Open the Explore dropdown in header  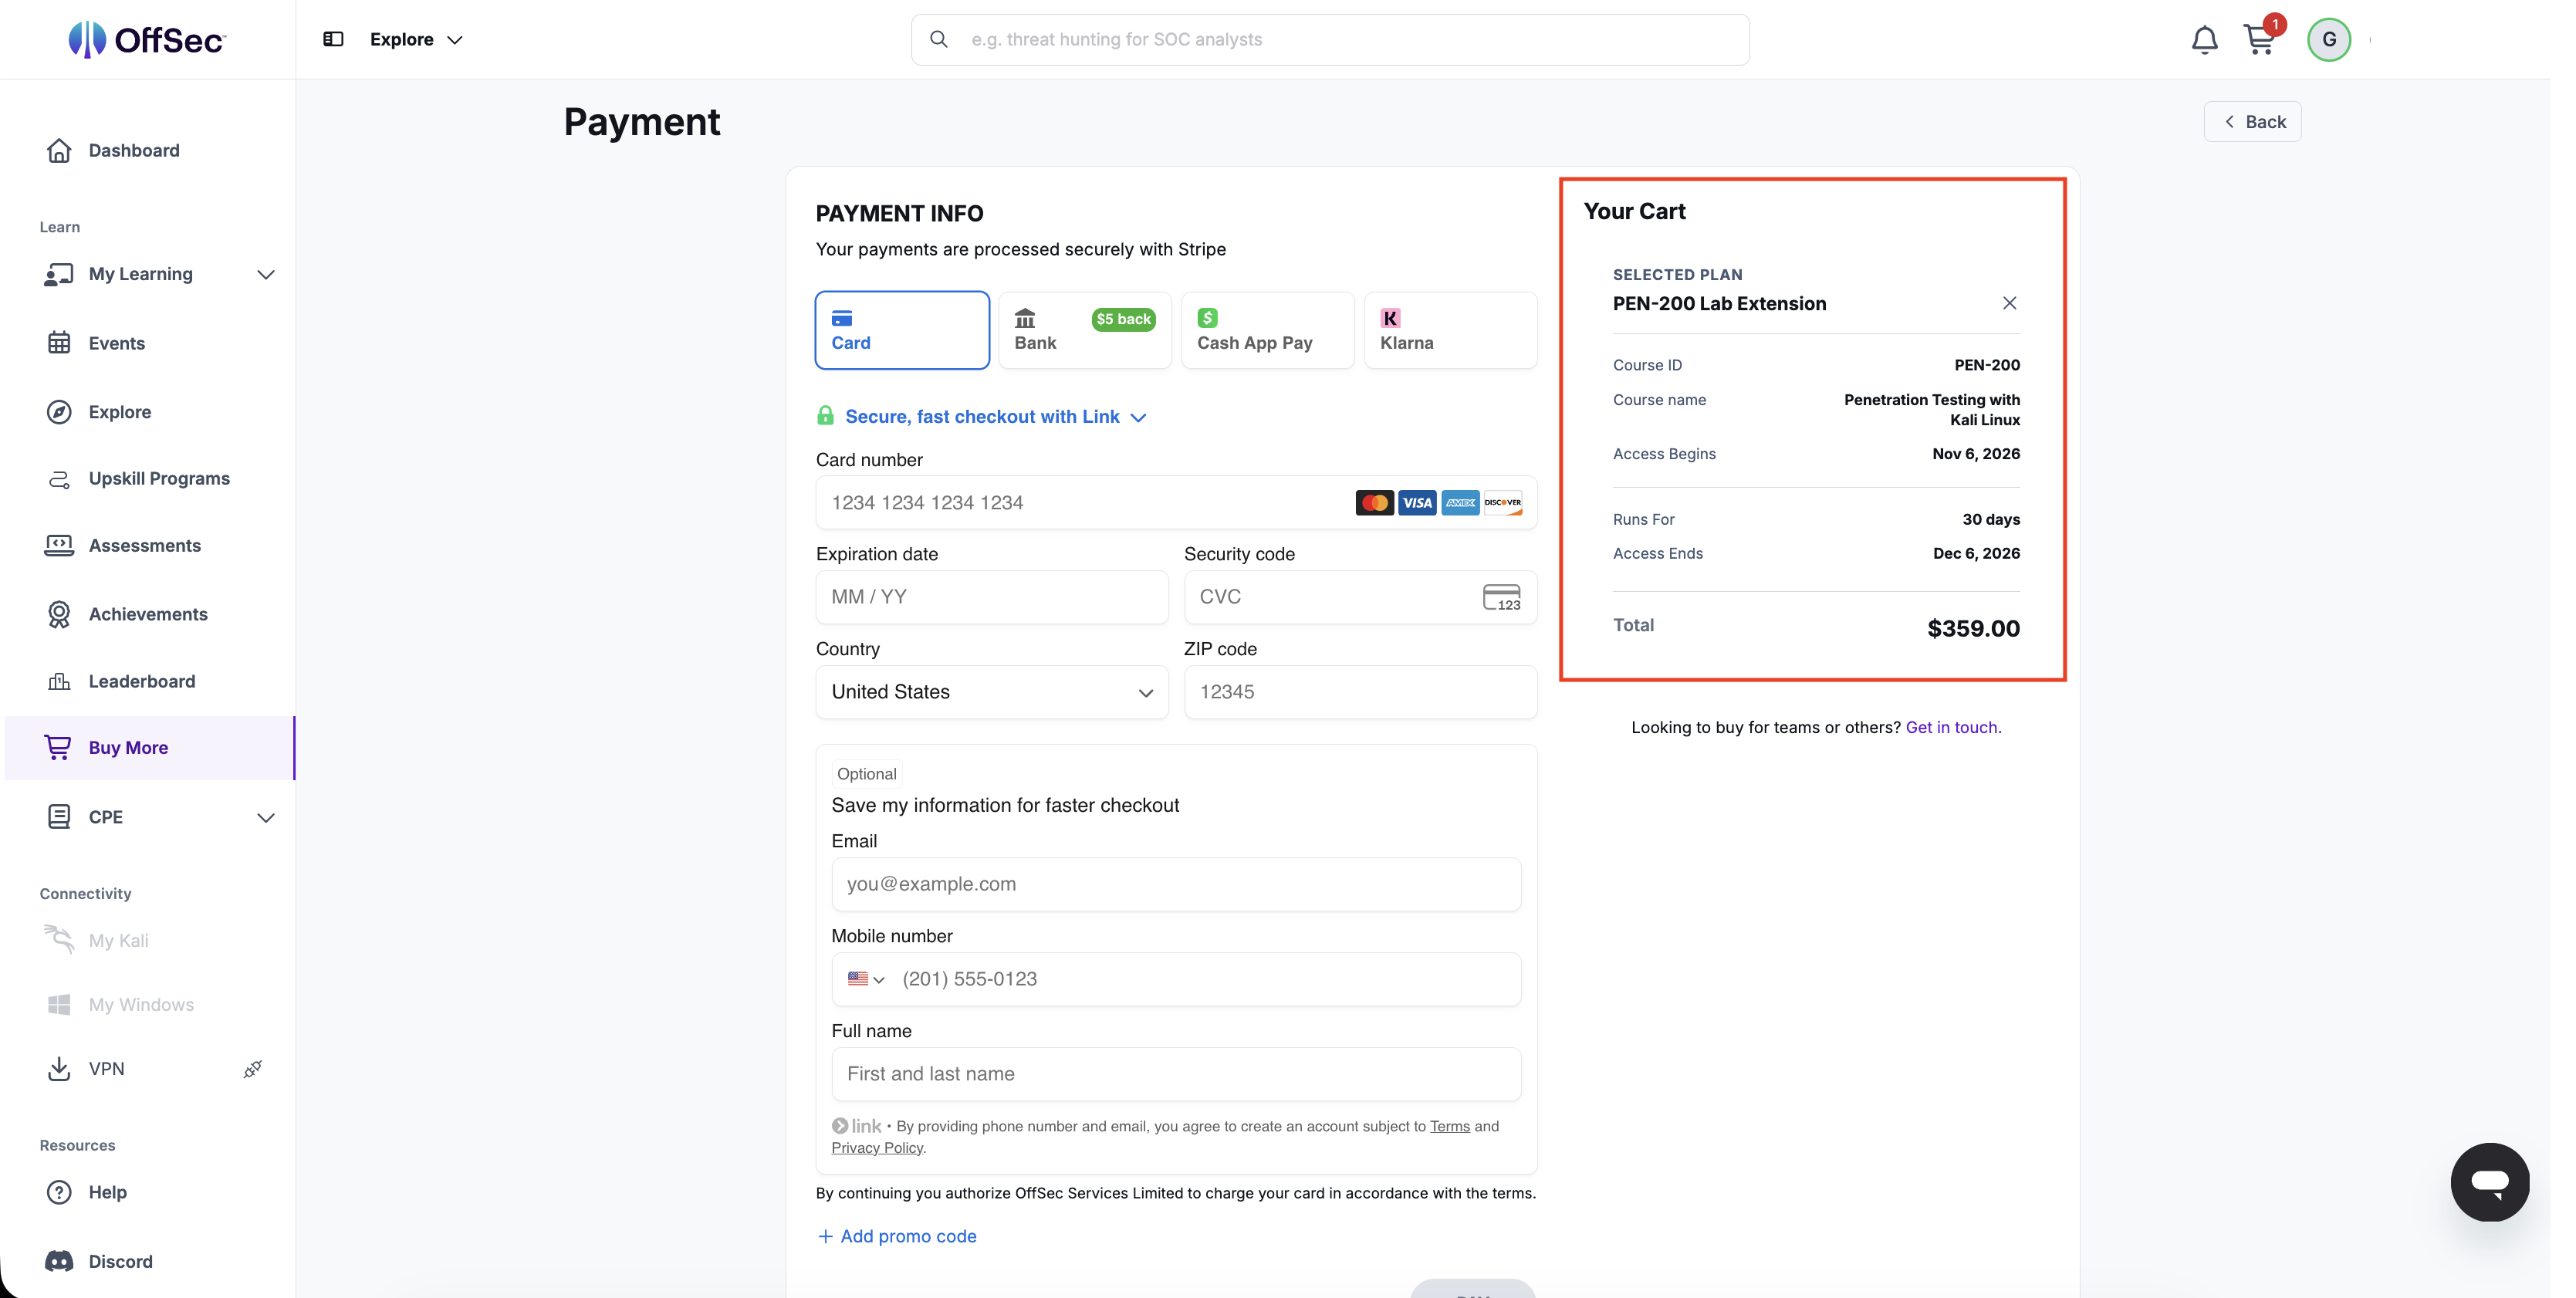pos(416,39)
